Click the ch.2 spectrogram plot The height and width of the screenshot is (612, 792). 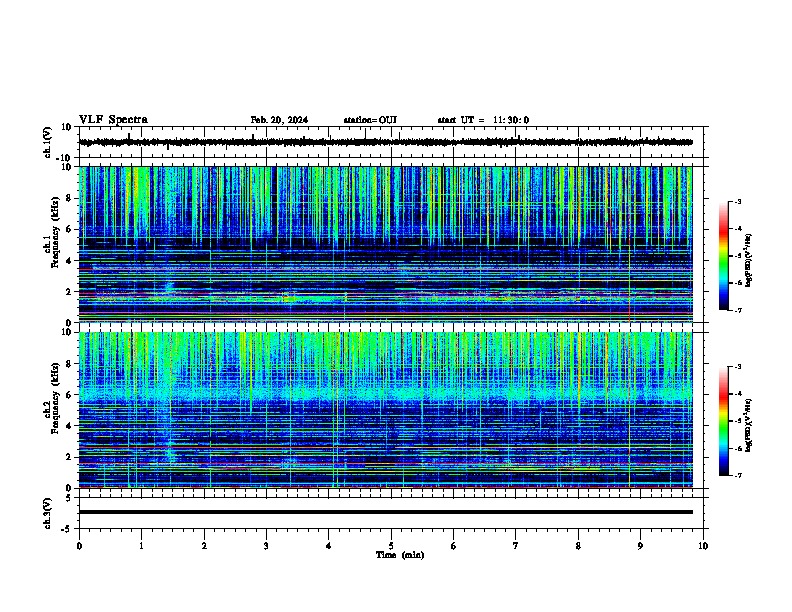tap(386, 410)
